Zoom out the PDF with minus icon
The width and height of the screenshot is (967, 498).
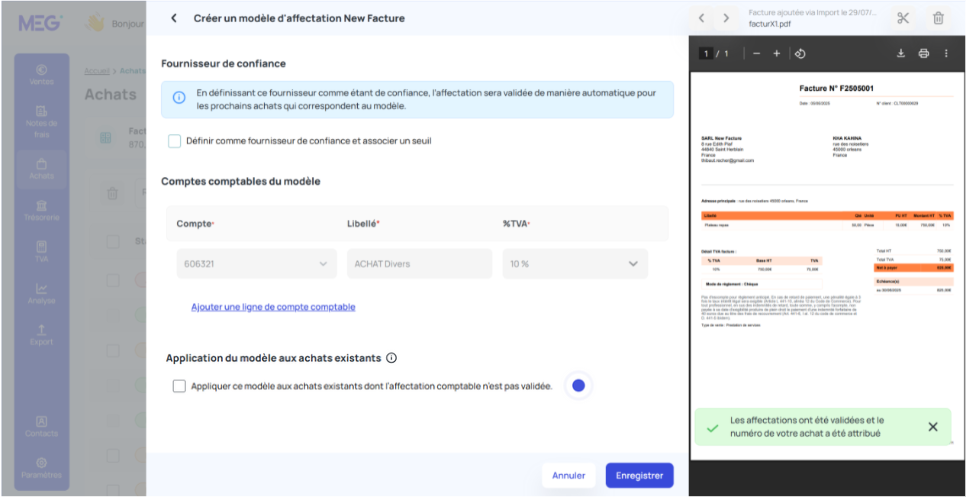757,54
